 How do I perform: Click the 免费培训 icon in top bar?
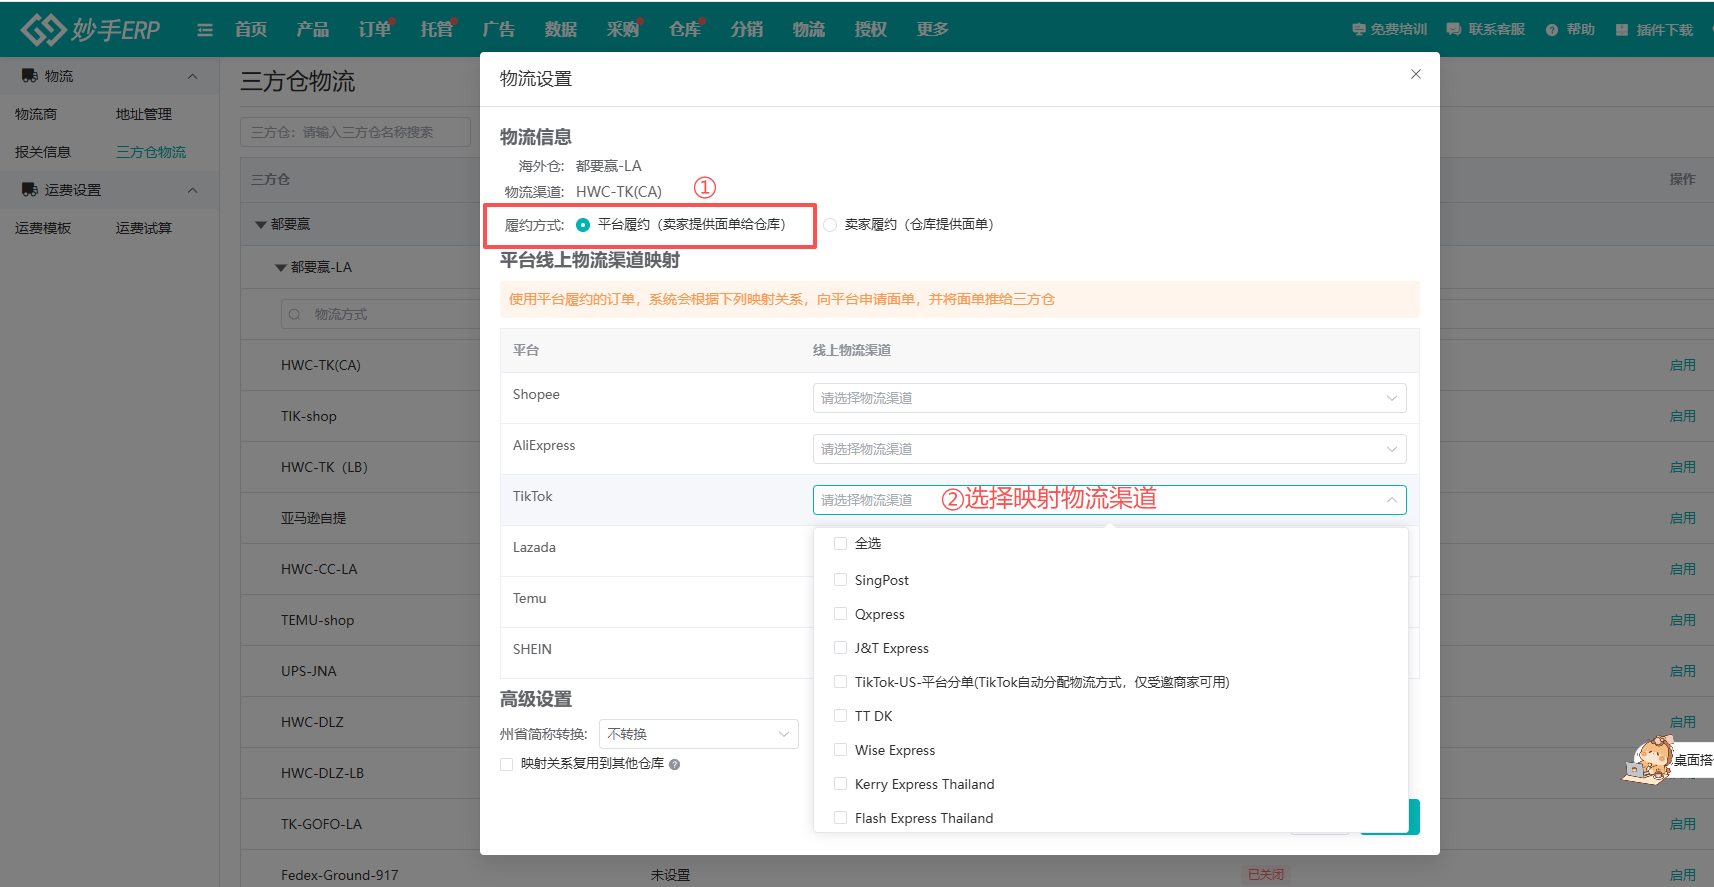click(1359, 30)
